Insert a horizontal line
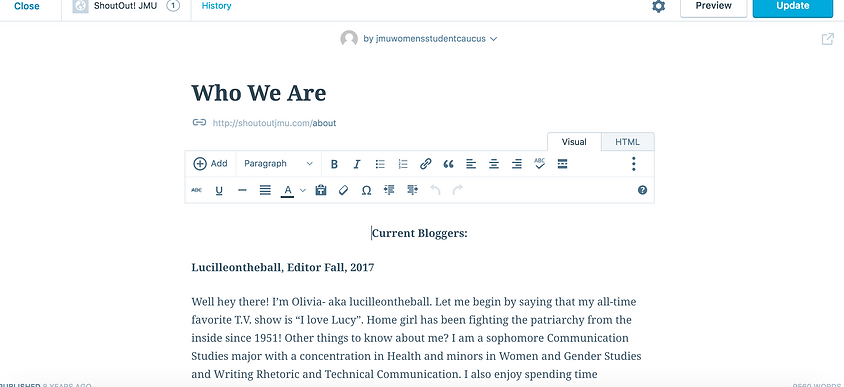This screenshot has height=387, width=844. (242, 190)
